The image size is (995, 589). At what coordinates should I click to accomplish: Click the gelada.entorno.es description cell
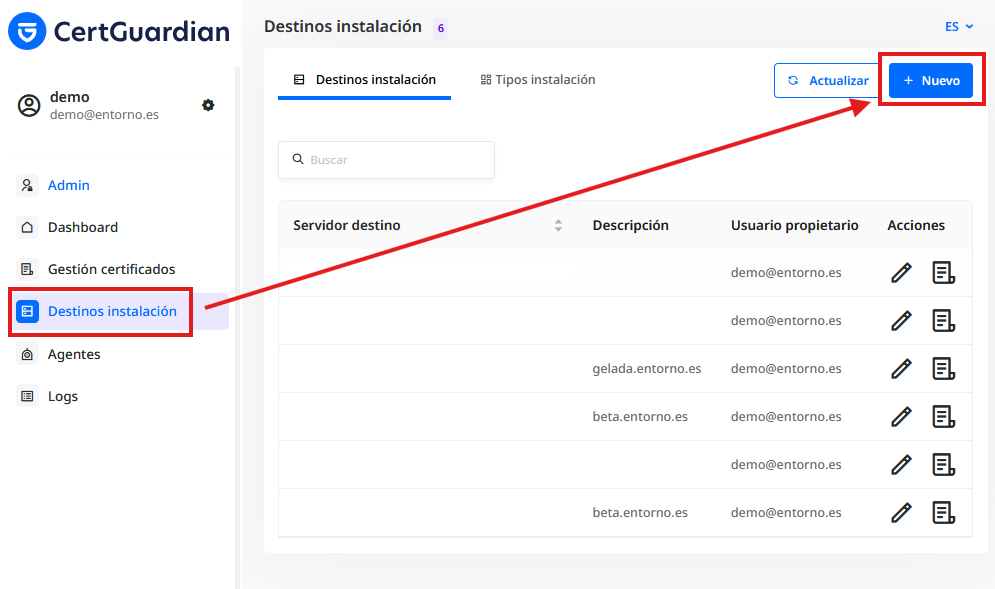point(647,369)
